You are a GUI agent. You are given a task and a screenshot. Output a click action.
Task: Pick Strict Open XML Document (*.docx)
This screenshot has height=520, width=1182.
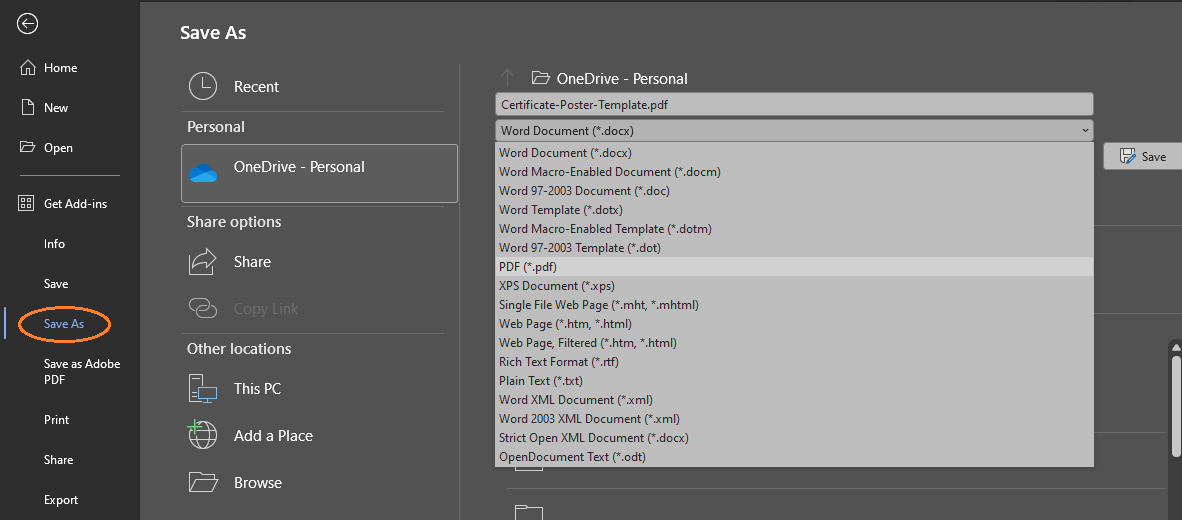coord(794,438)
